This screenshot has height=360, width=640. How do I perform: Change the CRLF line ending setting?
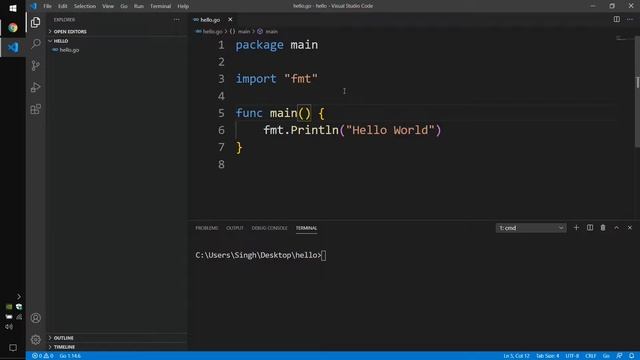tap(591, 356)
